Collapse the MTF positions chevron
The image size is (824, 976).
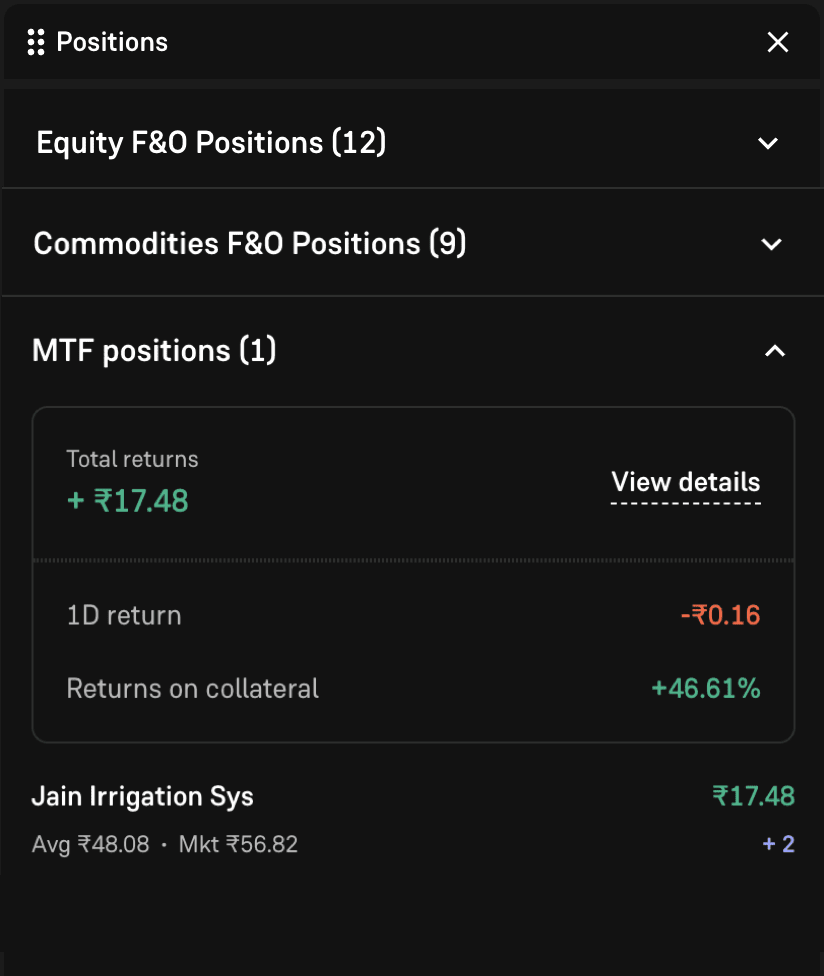click(775, 351)
